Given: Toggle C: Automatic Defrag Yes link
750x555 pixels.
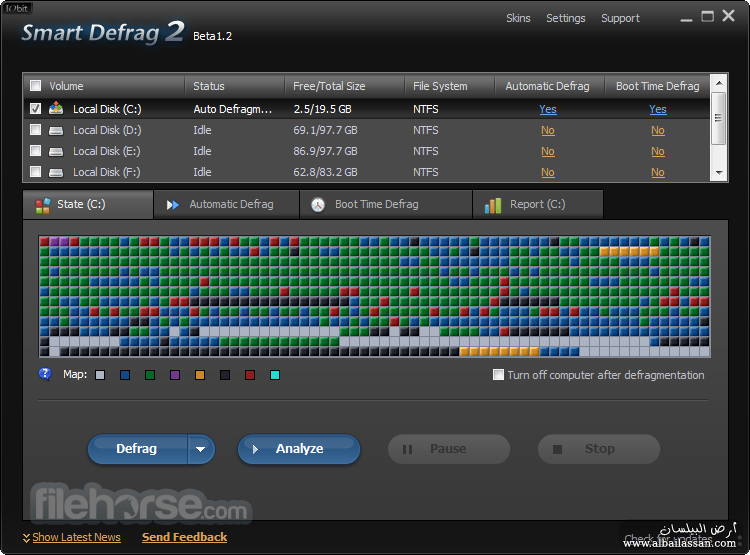Looking at the screenshot, I should [548, 110].
